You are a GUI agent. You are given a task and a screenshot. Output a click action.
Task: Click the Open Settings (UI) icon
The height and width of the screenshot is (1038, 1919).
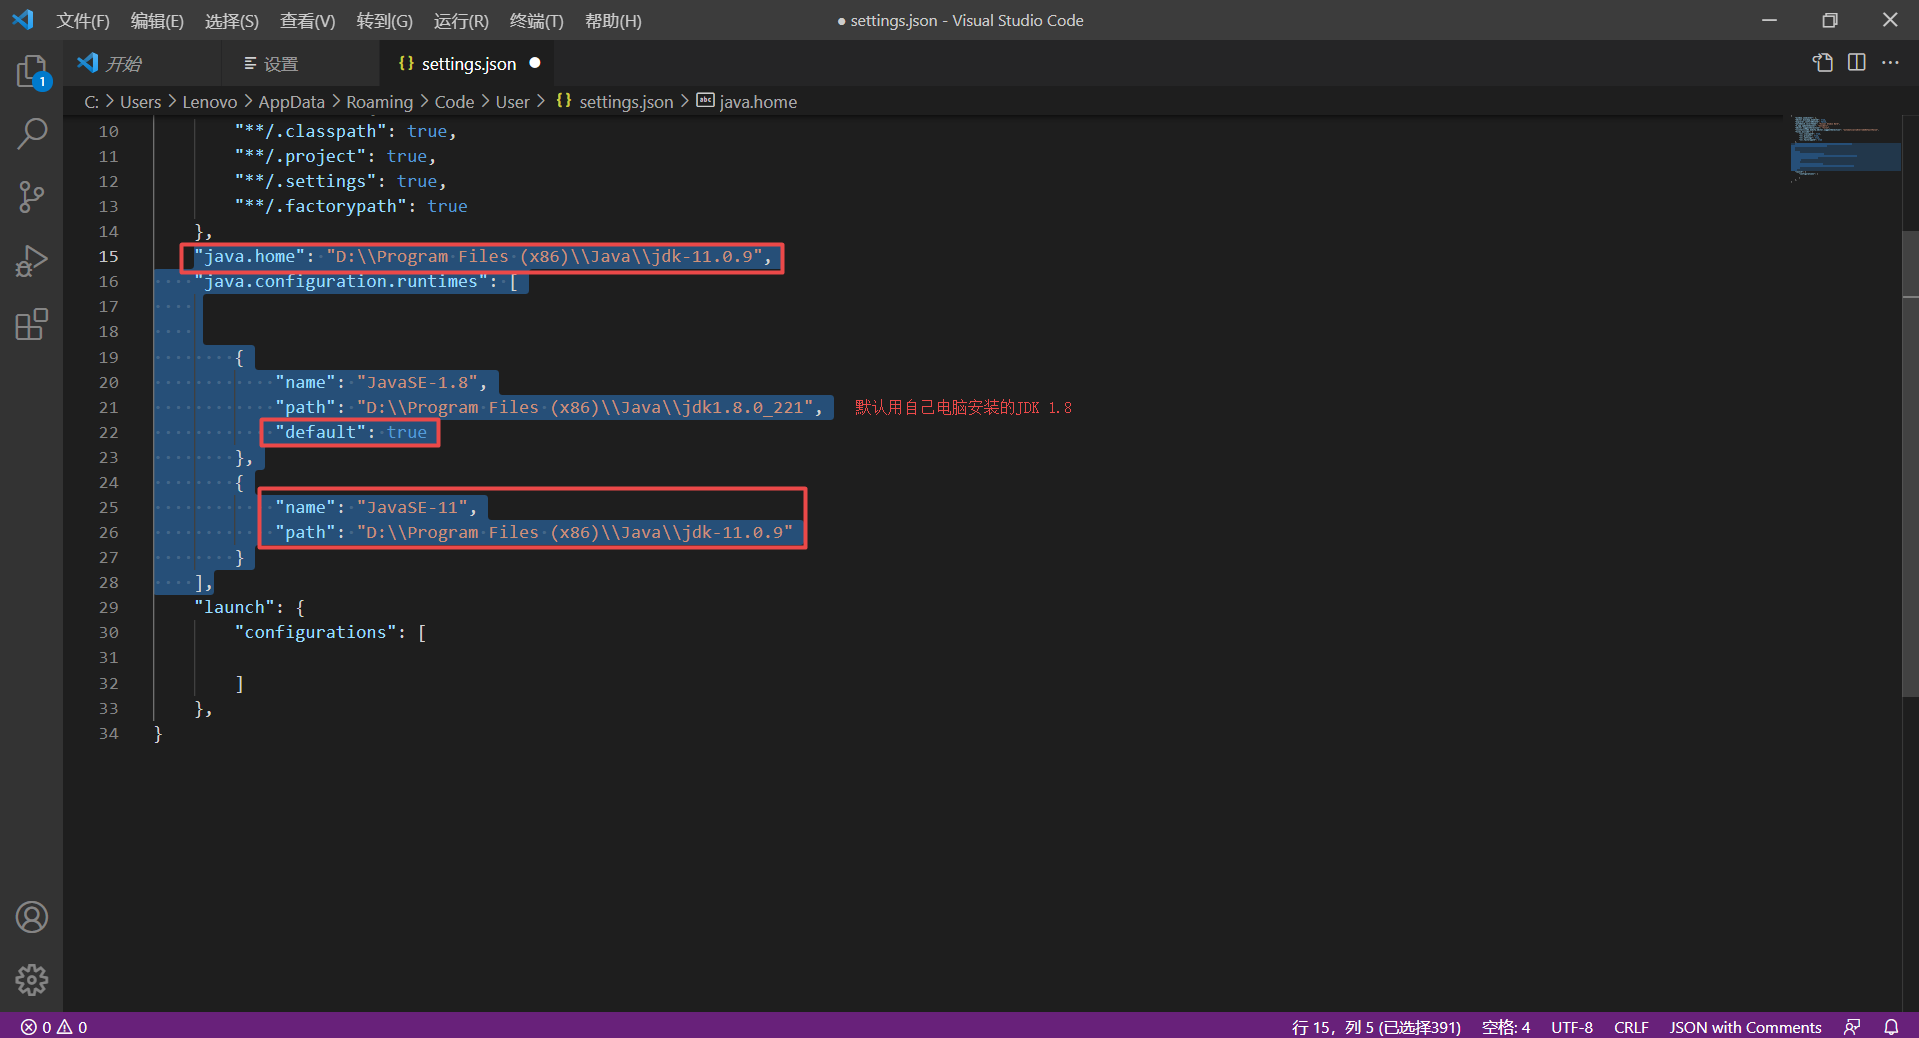tap(1823, 63)
